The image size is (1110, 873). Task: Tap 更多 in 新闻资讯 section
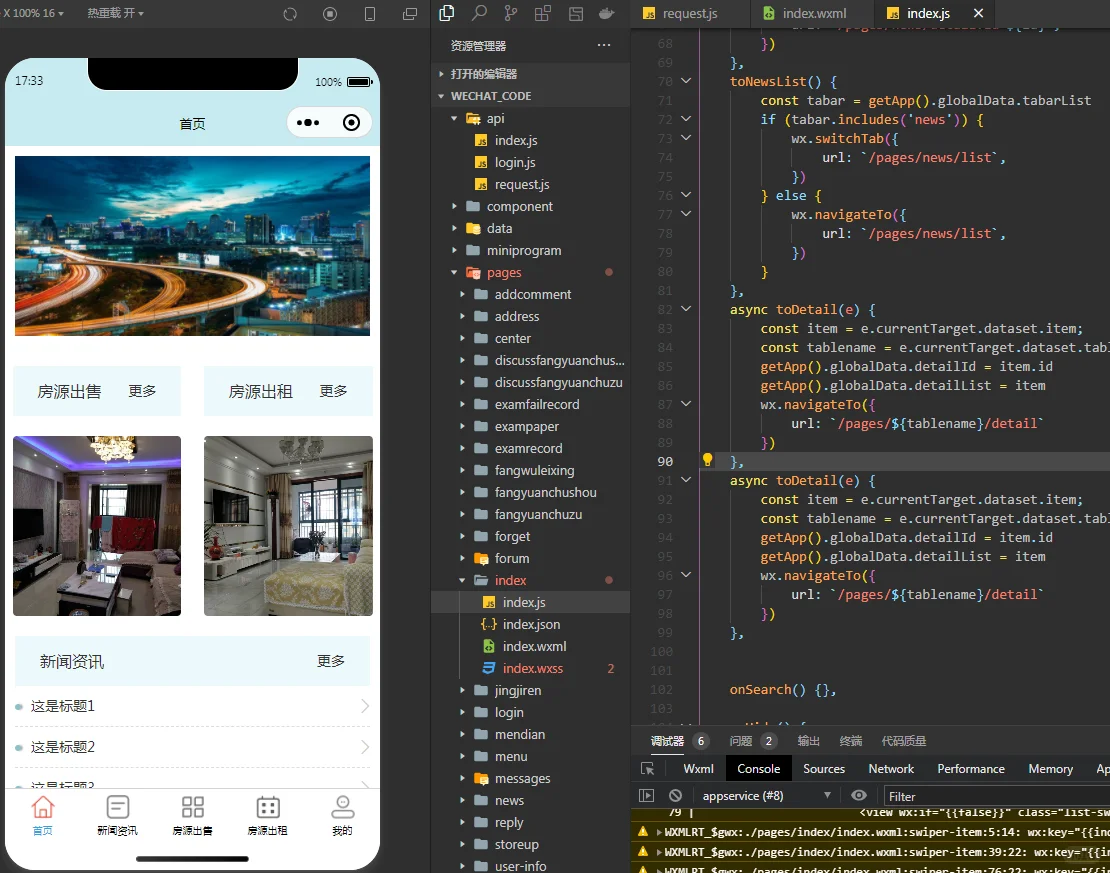point(331,661)
